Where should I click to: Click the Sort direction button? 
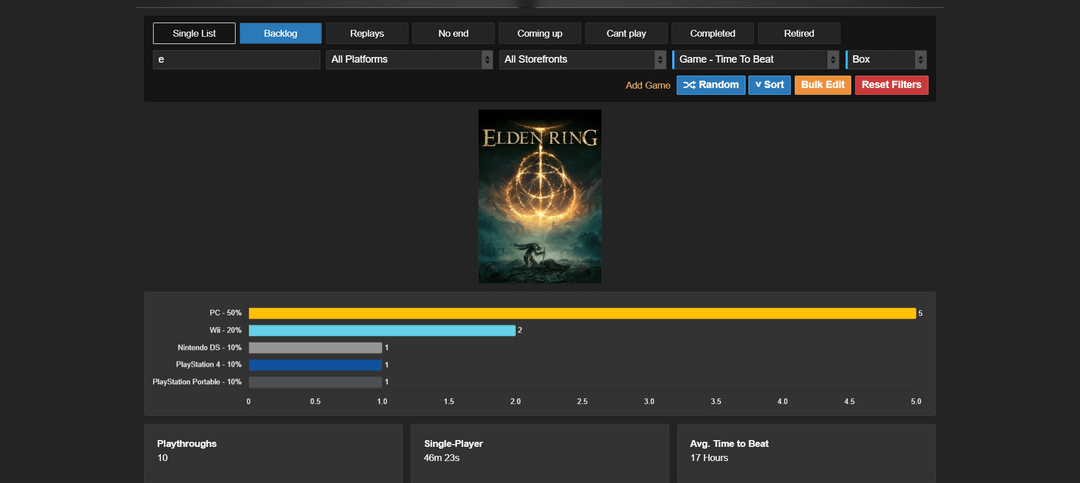click(x=769, y=85)
